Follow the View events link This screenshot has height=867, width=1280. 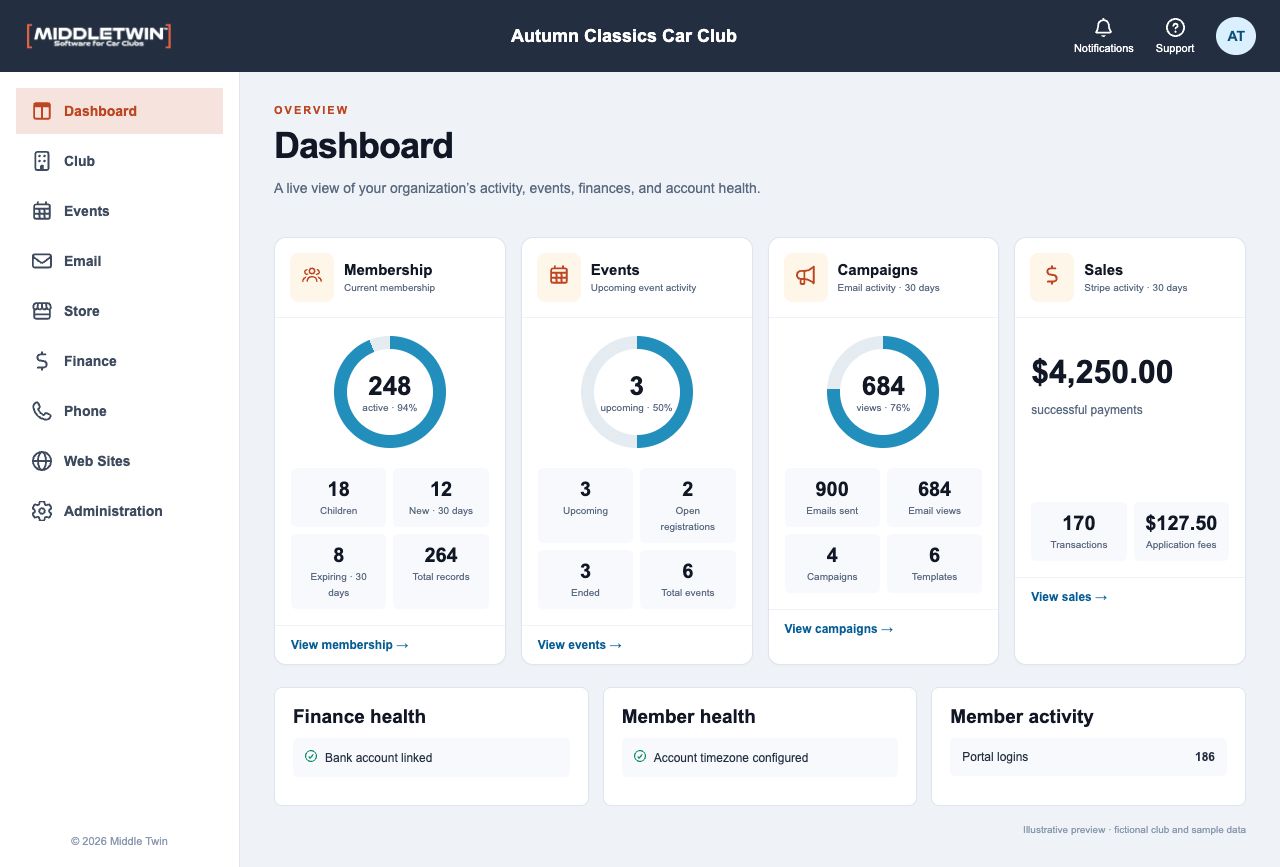(x=580, y=645)
